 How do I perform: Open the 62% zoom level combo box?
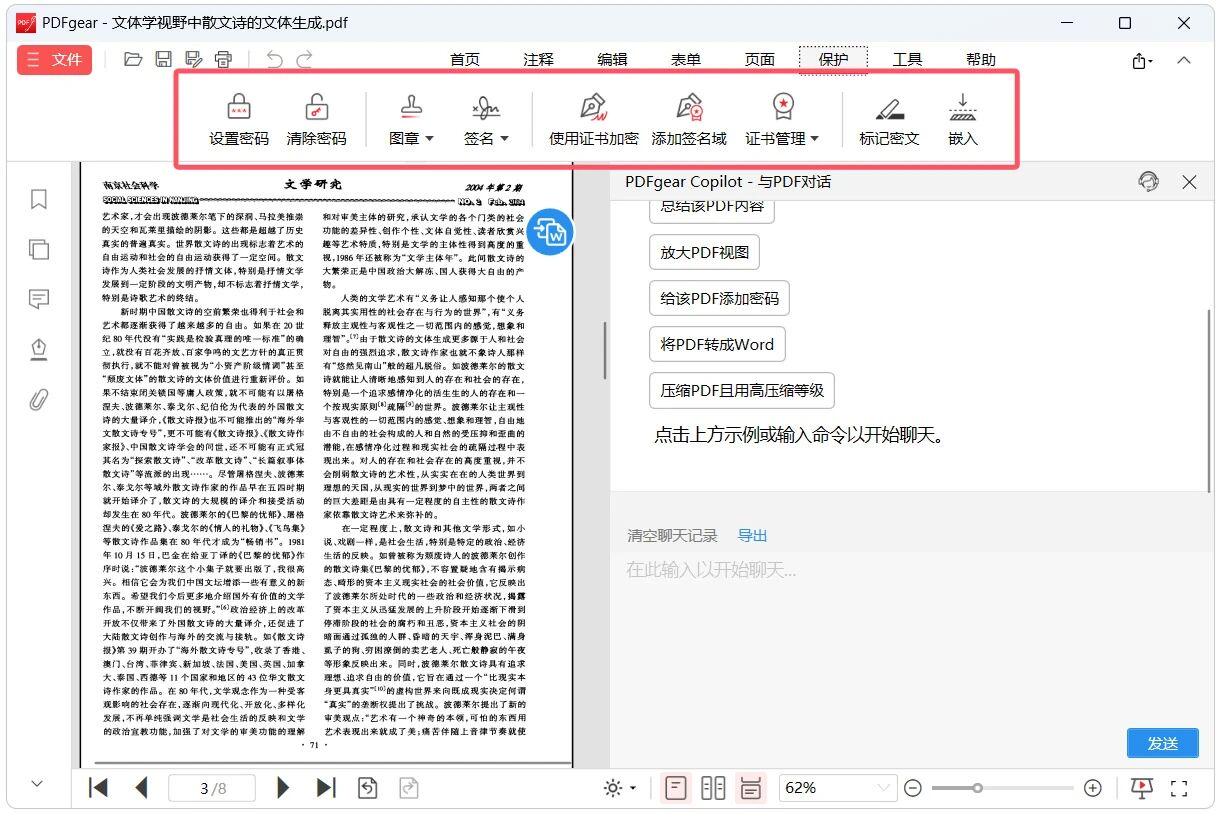(x=836, y=788)
